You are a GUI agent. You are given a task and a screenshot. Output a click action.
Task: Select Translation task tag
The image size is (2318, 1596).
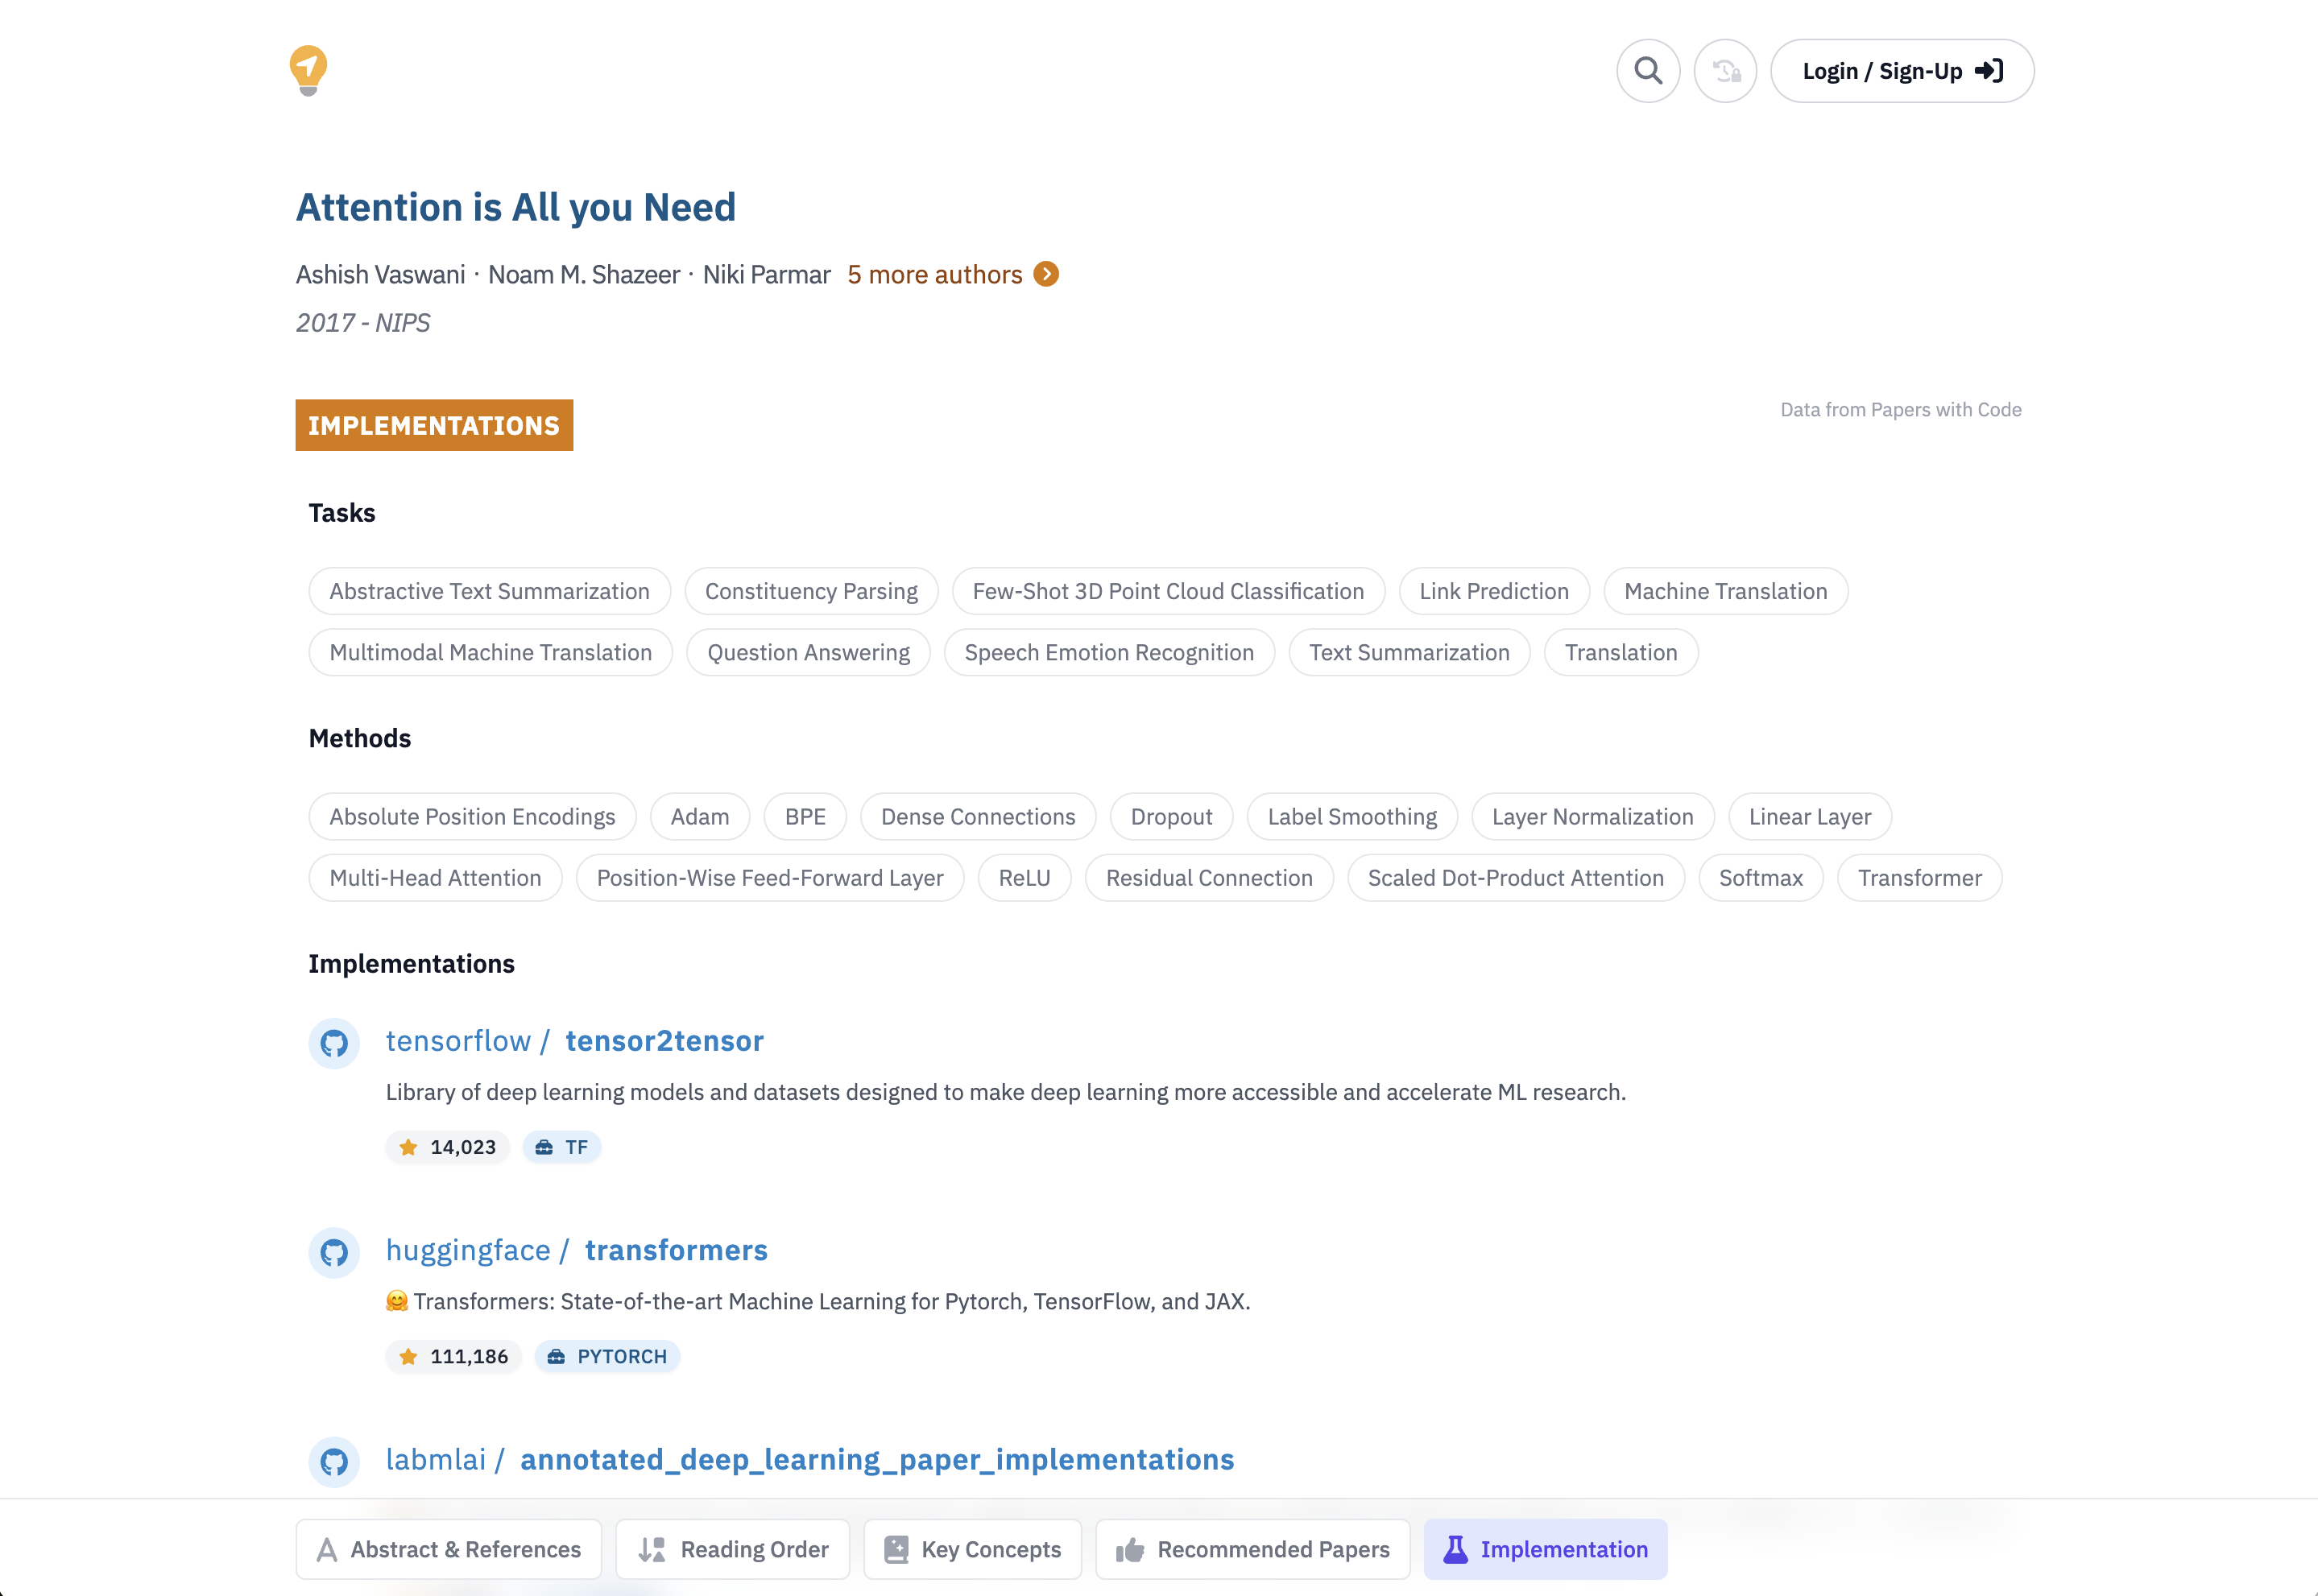tap(1621, 652)
